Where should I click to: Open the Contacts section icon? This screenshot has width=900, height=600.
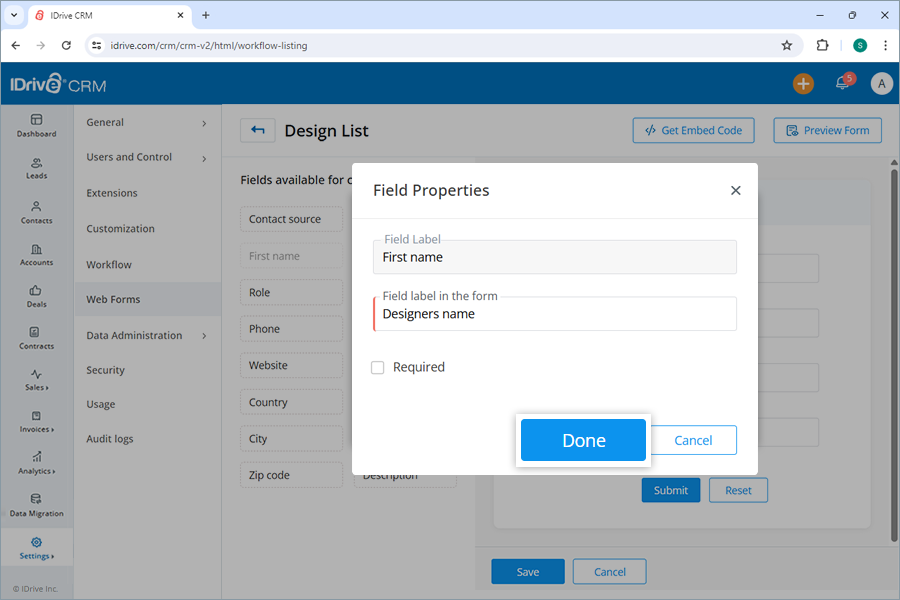(36, 210)
